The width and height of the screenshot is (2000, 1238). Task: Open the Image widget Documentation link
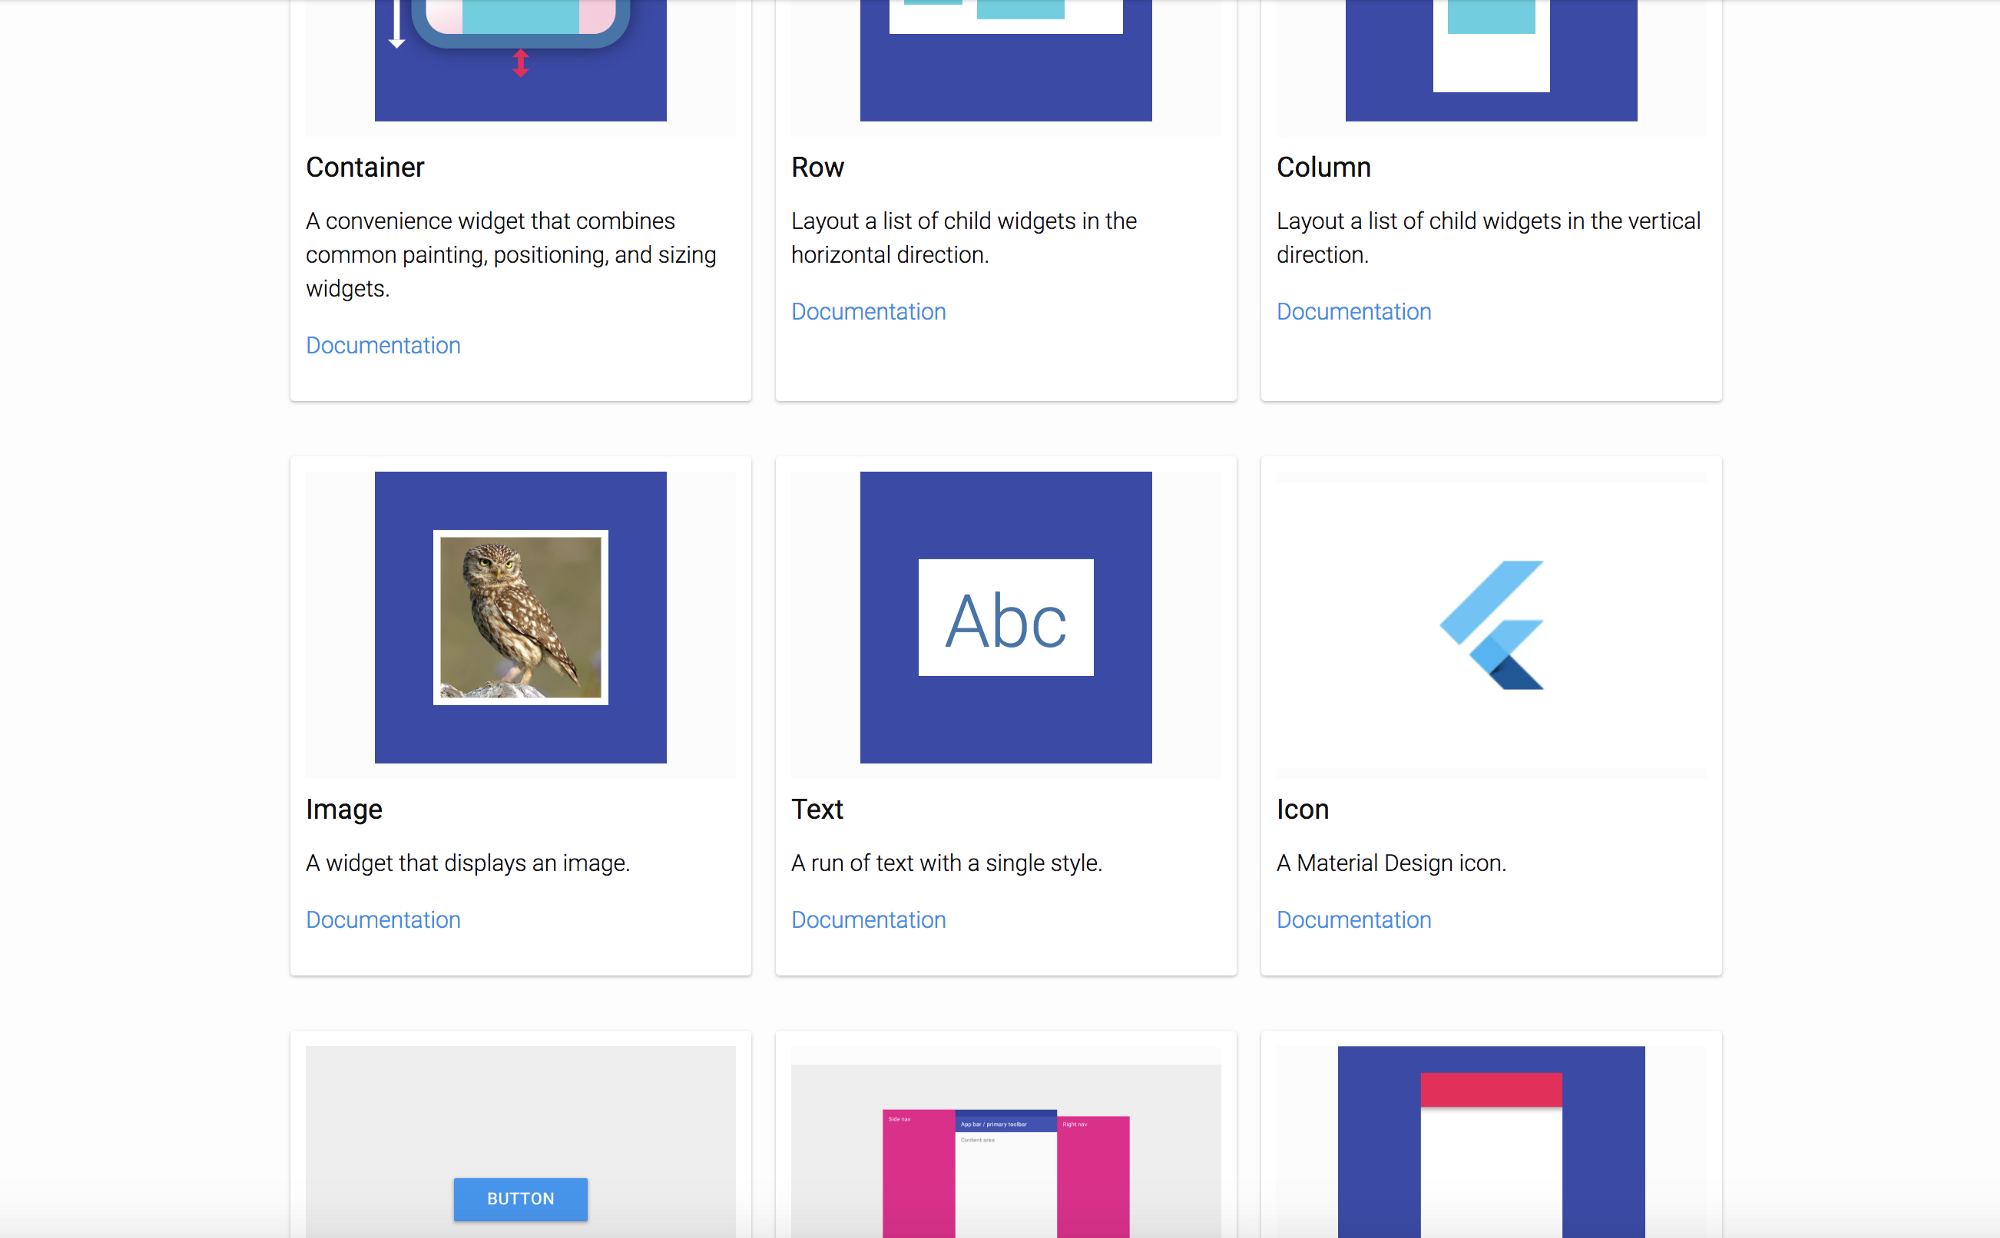[383, 919]
